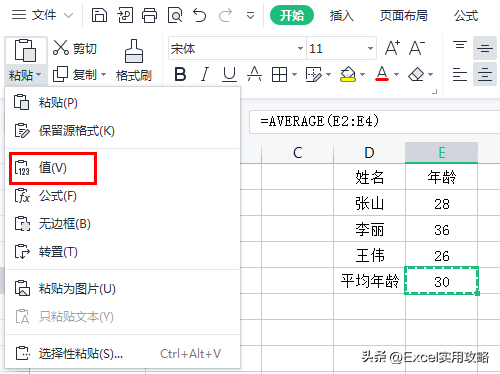Viewport: 500px width, 374px height.
Task: Click cell containing 李丽
Action: (x=369, y=229)
